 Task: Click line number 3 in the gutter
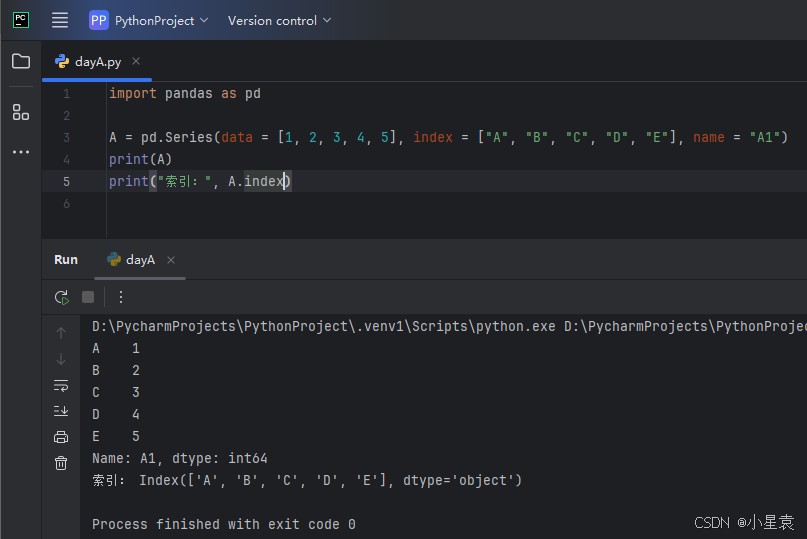(x=66, y=137)
